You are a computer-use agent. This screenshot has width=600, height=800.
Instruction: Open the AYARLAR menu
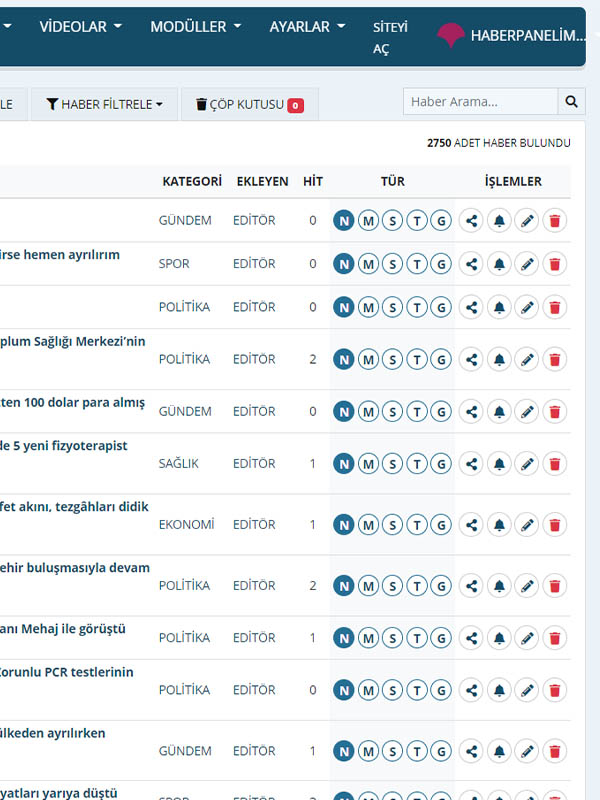click(x=307, y=27)
